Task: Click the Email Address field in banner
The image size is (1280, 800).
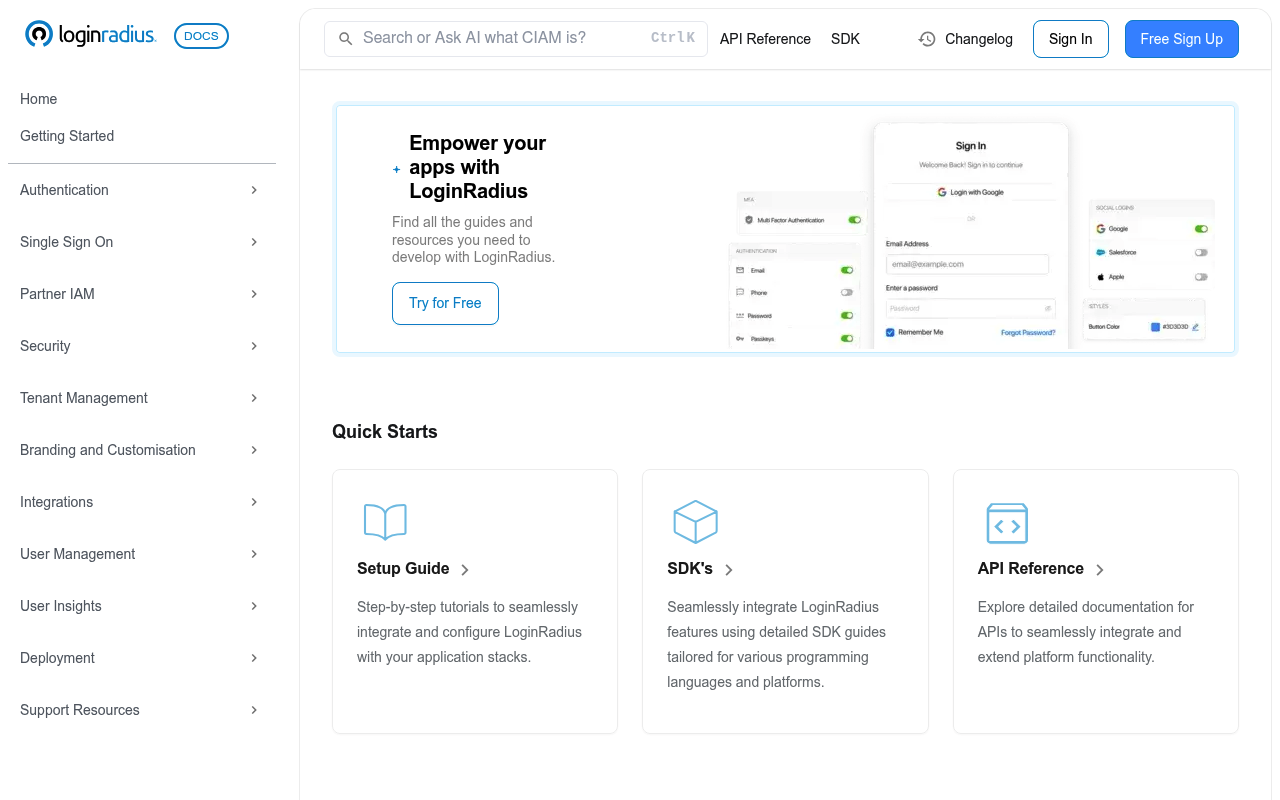Action: (967, 264)
